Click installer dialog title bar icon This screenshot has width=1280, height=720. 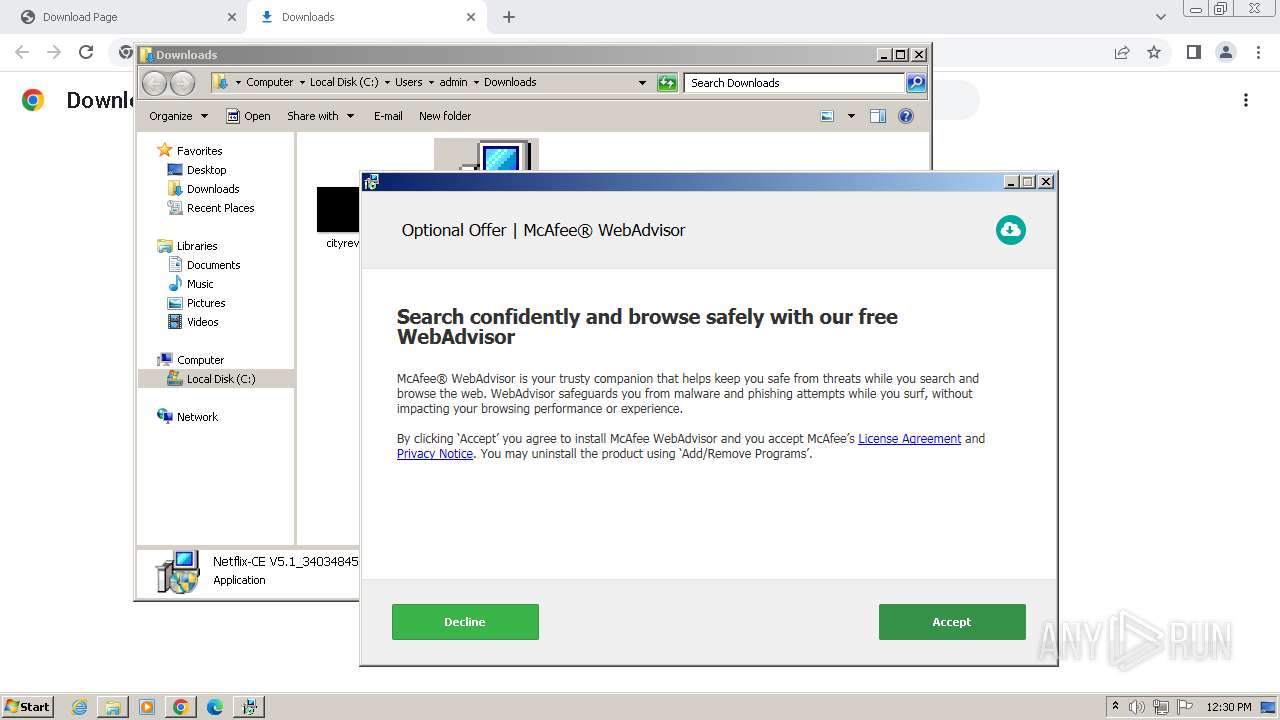372,182
